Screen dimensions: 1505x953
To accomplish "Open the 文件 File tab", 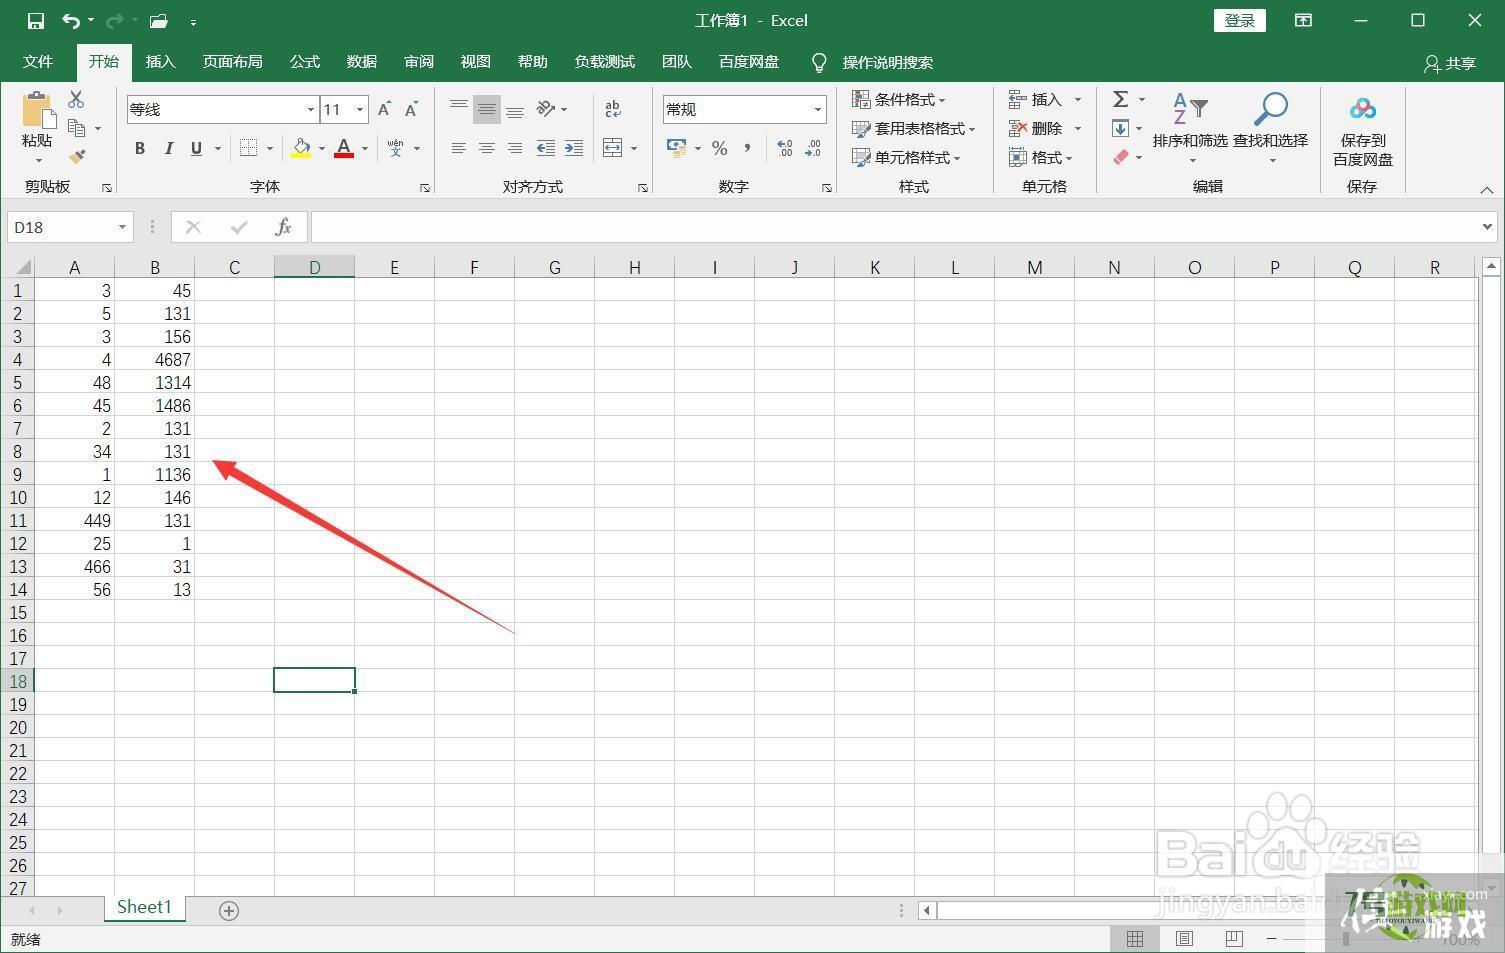I will coord(38,62).
